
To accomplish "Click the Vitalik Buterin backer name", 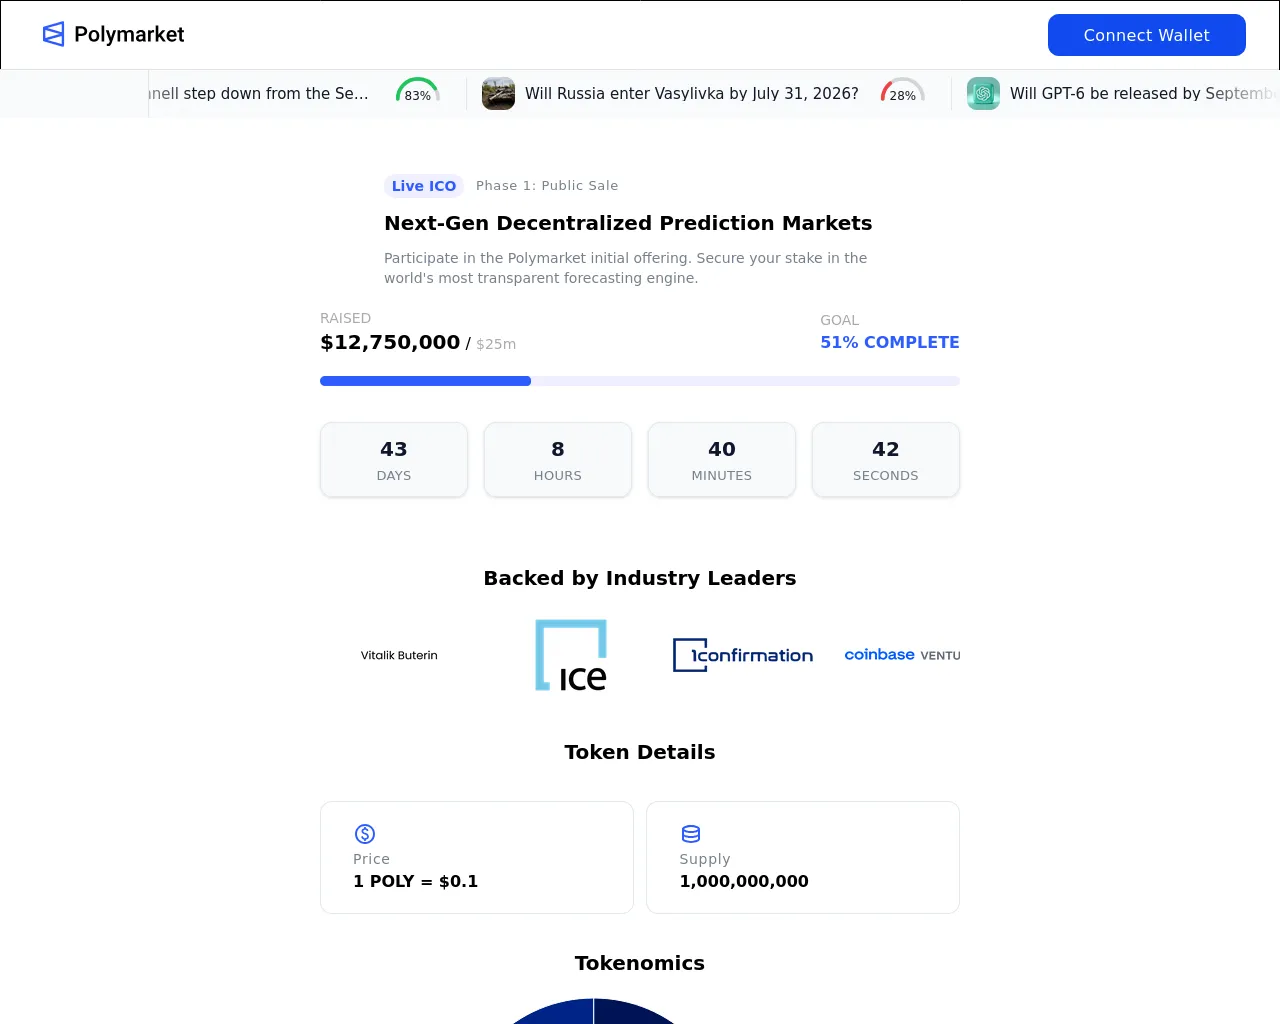I will pyautogui.click(x=399, y=655).
